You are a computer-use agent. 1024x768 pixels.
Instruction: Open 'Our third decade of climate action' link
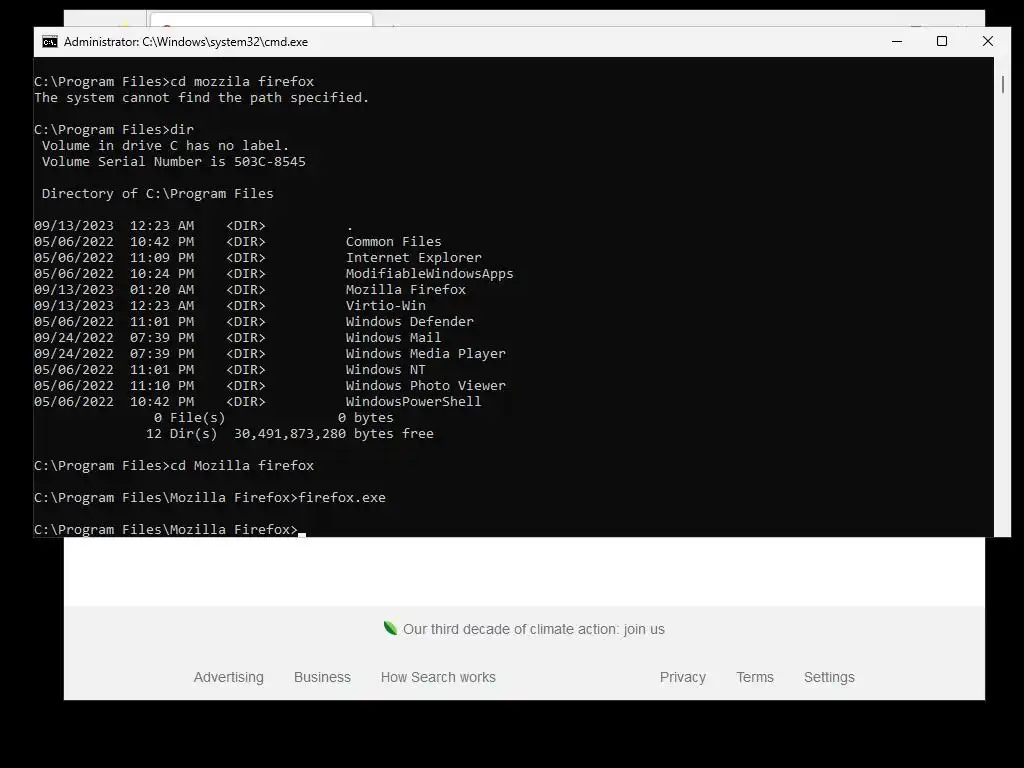pyautogui.click(x=534, y=630)
